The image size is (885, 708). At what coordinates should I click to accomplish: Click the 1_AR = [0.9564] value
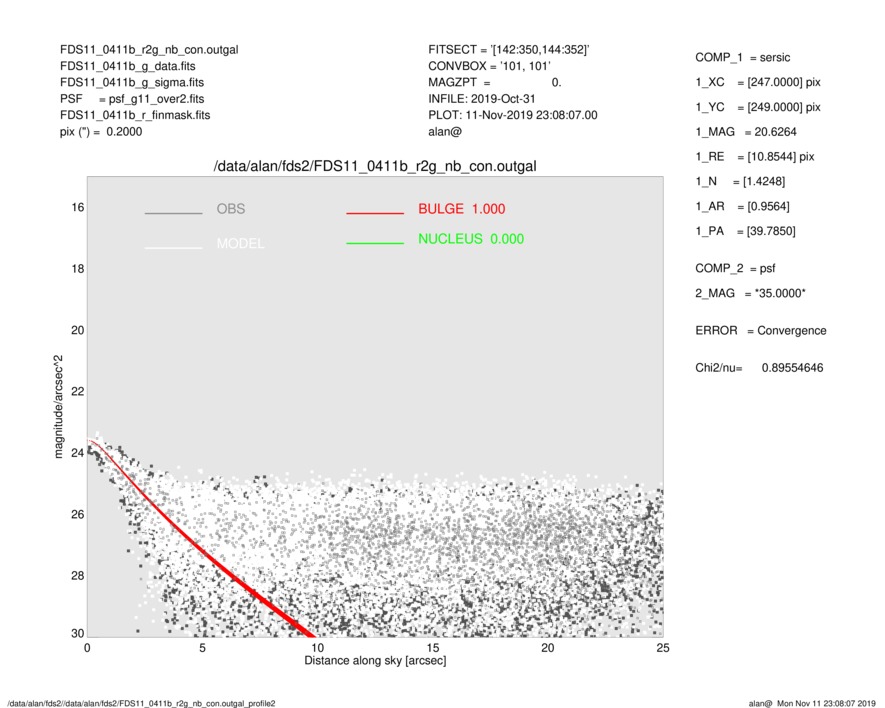click(742, 207)
